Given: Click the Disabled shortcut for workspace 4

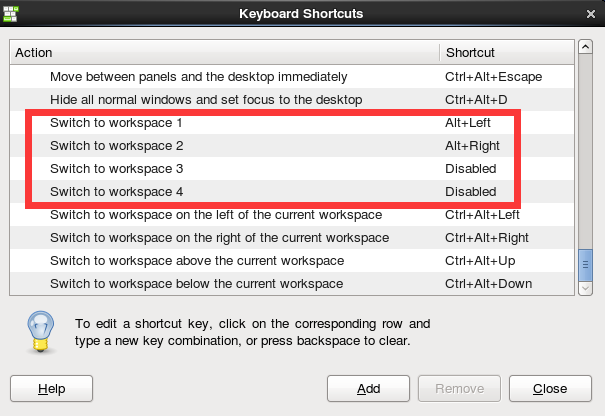Looking at the screenshot, I should coord(470,191).
